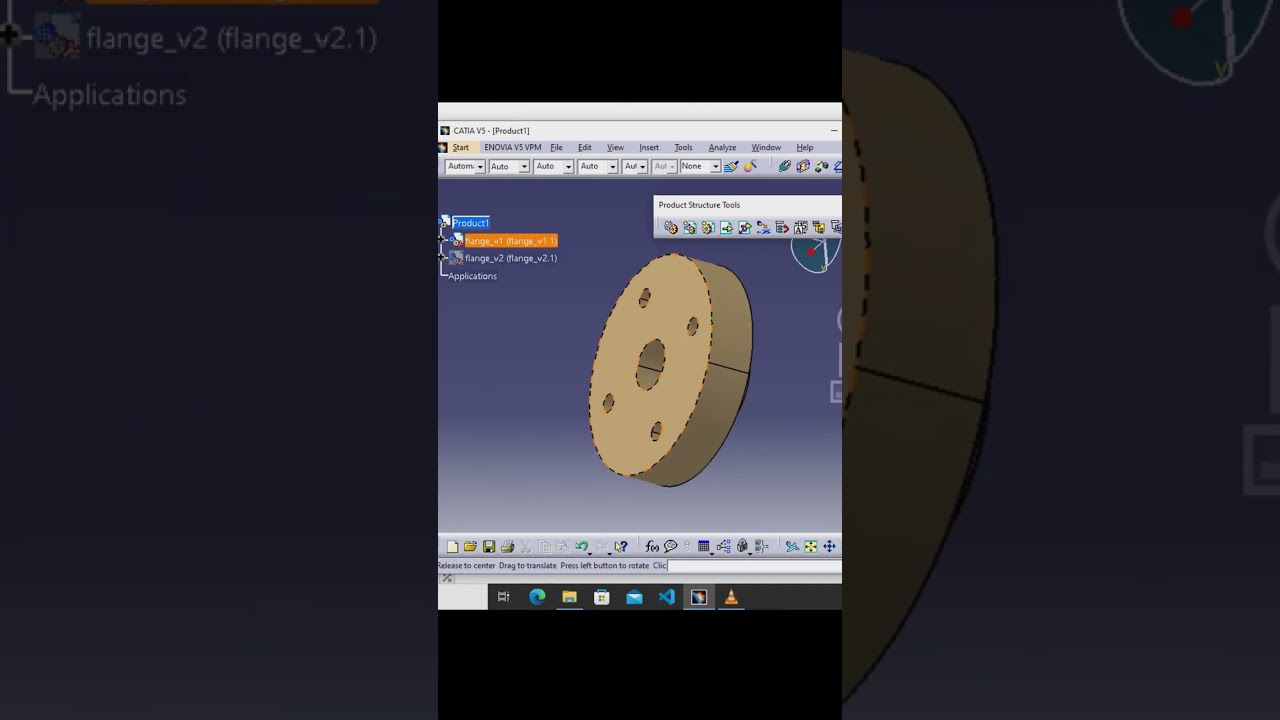Open the ENOVIA V5 VPM menu
This screenshot has height=720, width=1280.
(512, 147)
